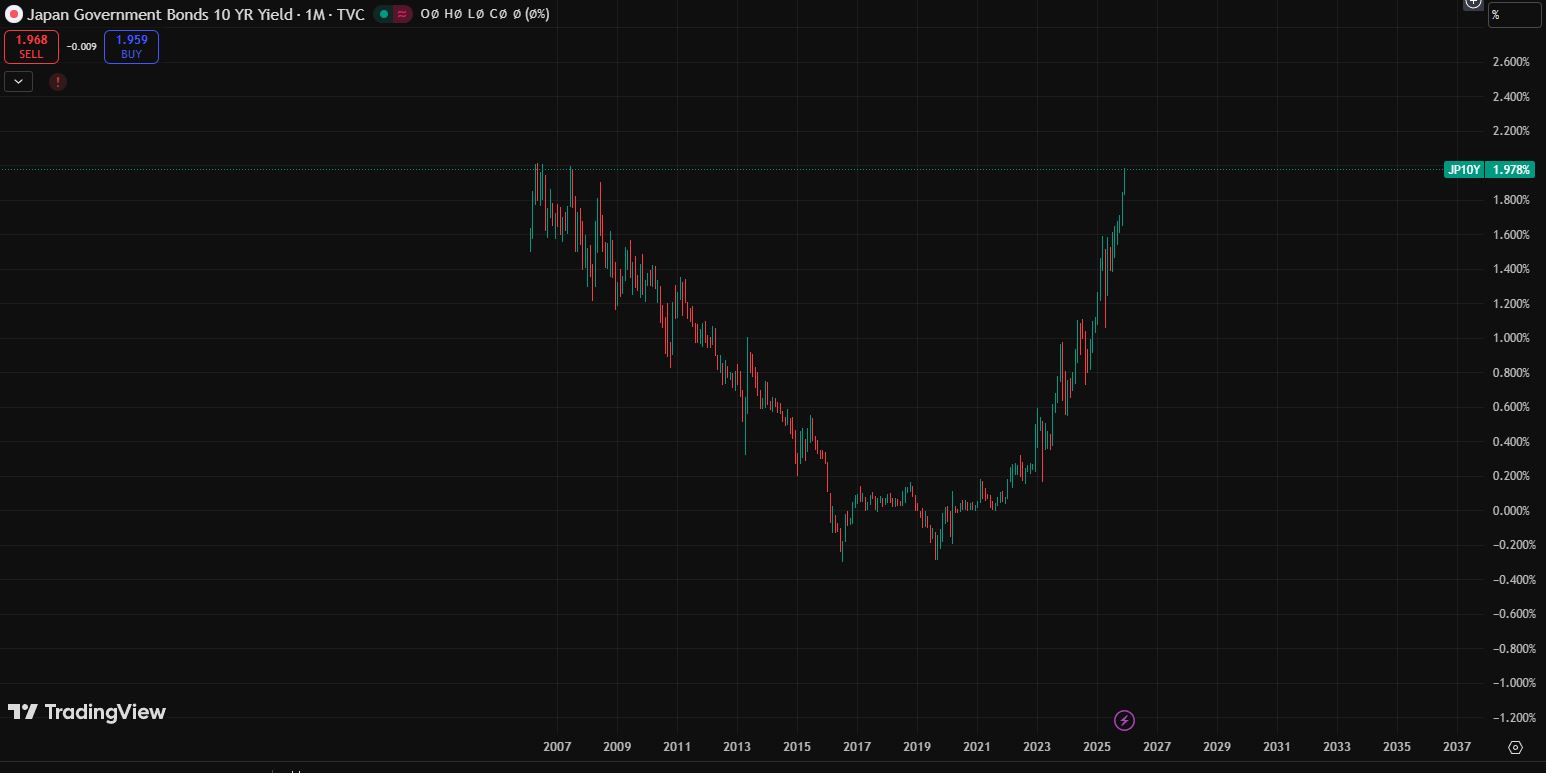Click the 2017 time axis label
Viewport: 1546px width, 773px height.
(857, 747)
